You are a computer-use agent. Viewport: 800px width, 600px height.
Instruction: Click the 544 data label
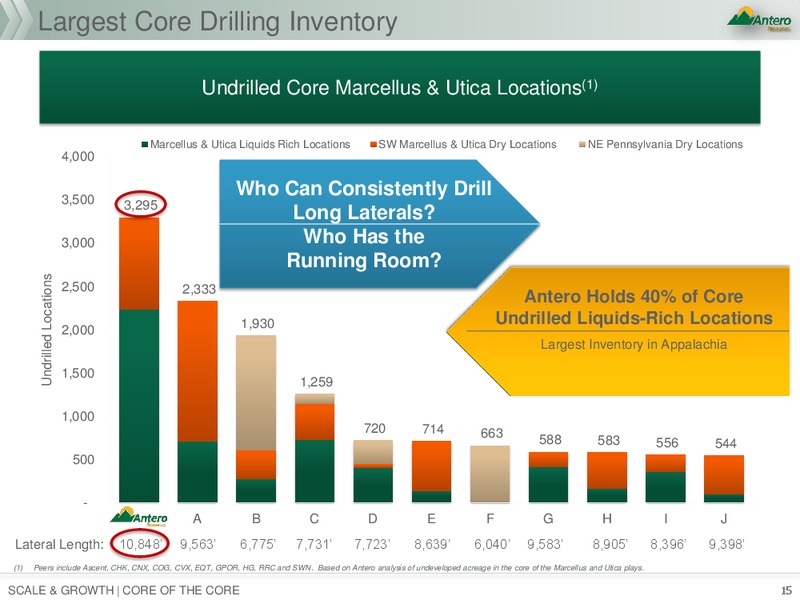726,443
